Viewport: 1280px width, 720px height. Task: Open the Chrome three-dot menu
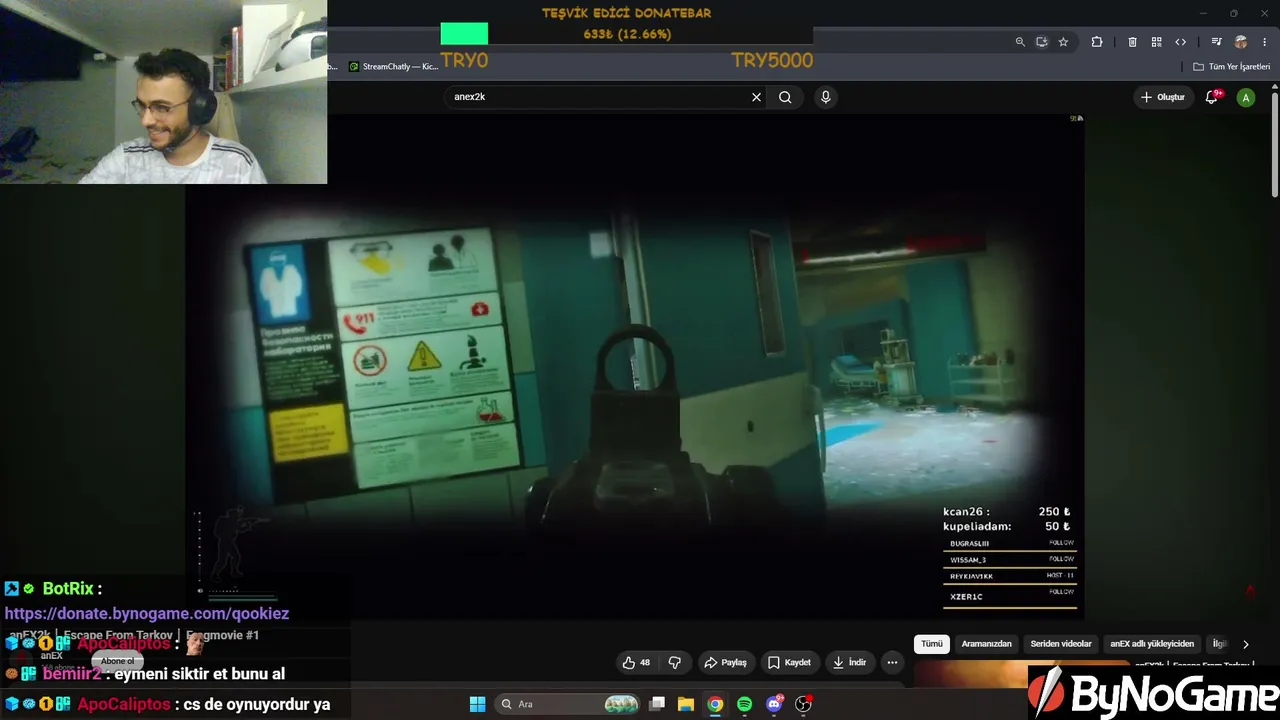pos(1264,42)
